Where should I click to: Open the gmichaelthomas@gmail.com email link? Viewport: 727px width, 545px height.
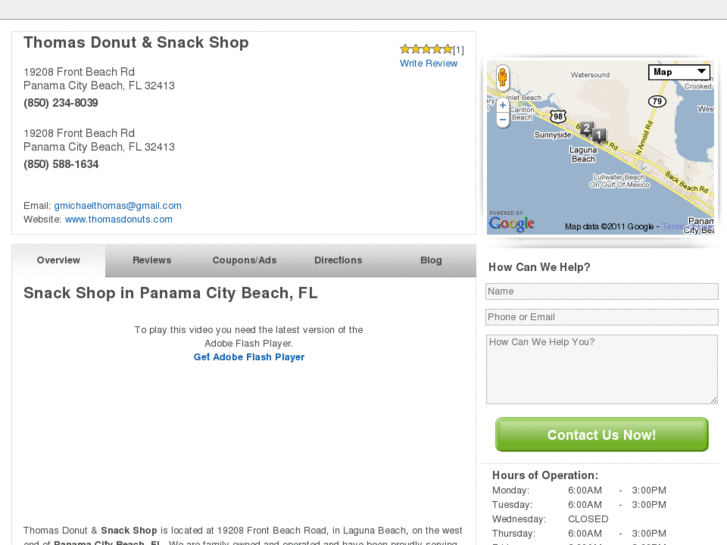118,206
